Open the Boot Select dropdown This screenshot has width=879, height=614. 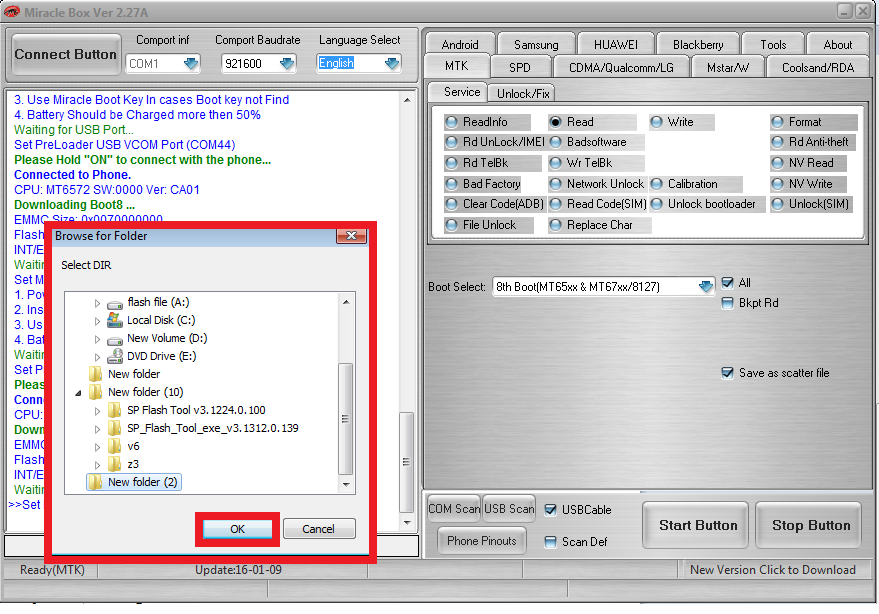click(x=706, y=287)
